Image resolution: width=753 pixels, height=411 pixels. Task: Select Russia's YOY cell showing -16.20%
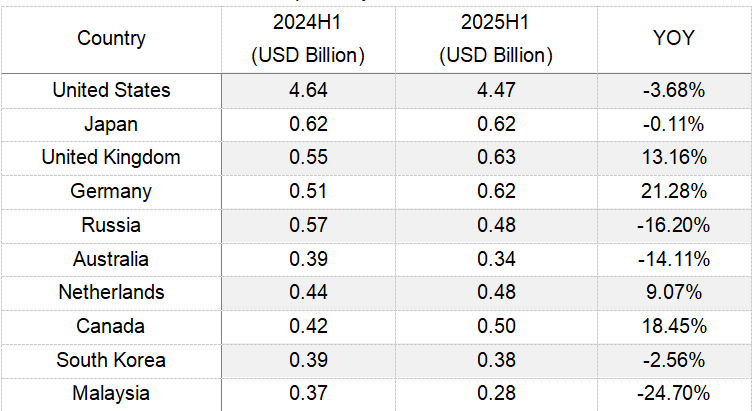pos(674,225)
